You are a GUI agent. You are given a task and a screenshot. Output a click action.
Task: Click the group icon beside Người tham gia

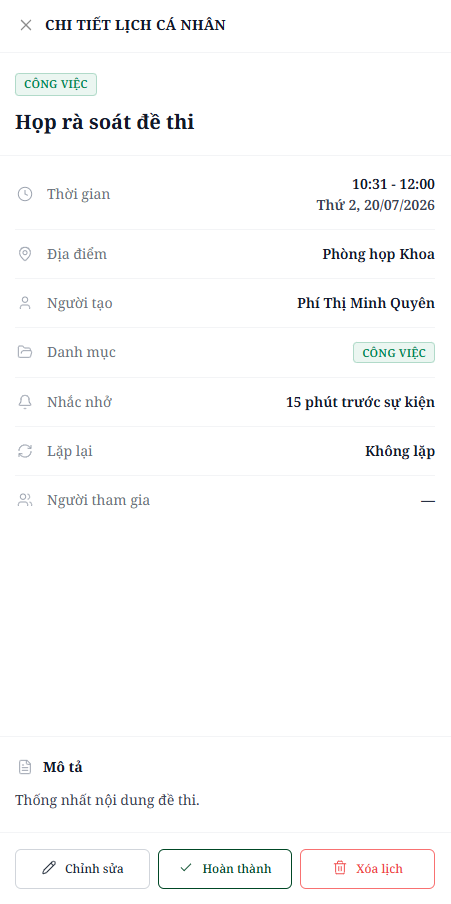tap(25, 500)
